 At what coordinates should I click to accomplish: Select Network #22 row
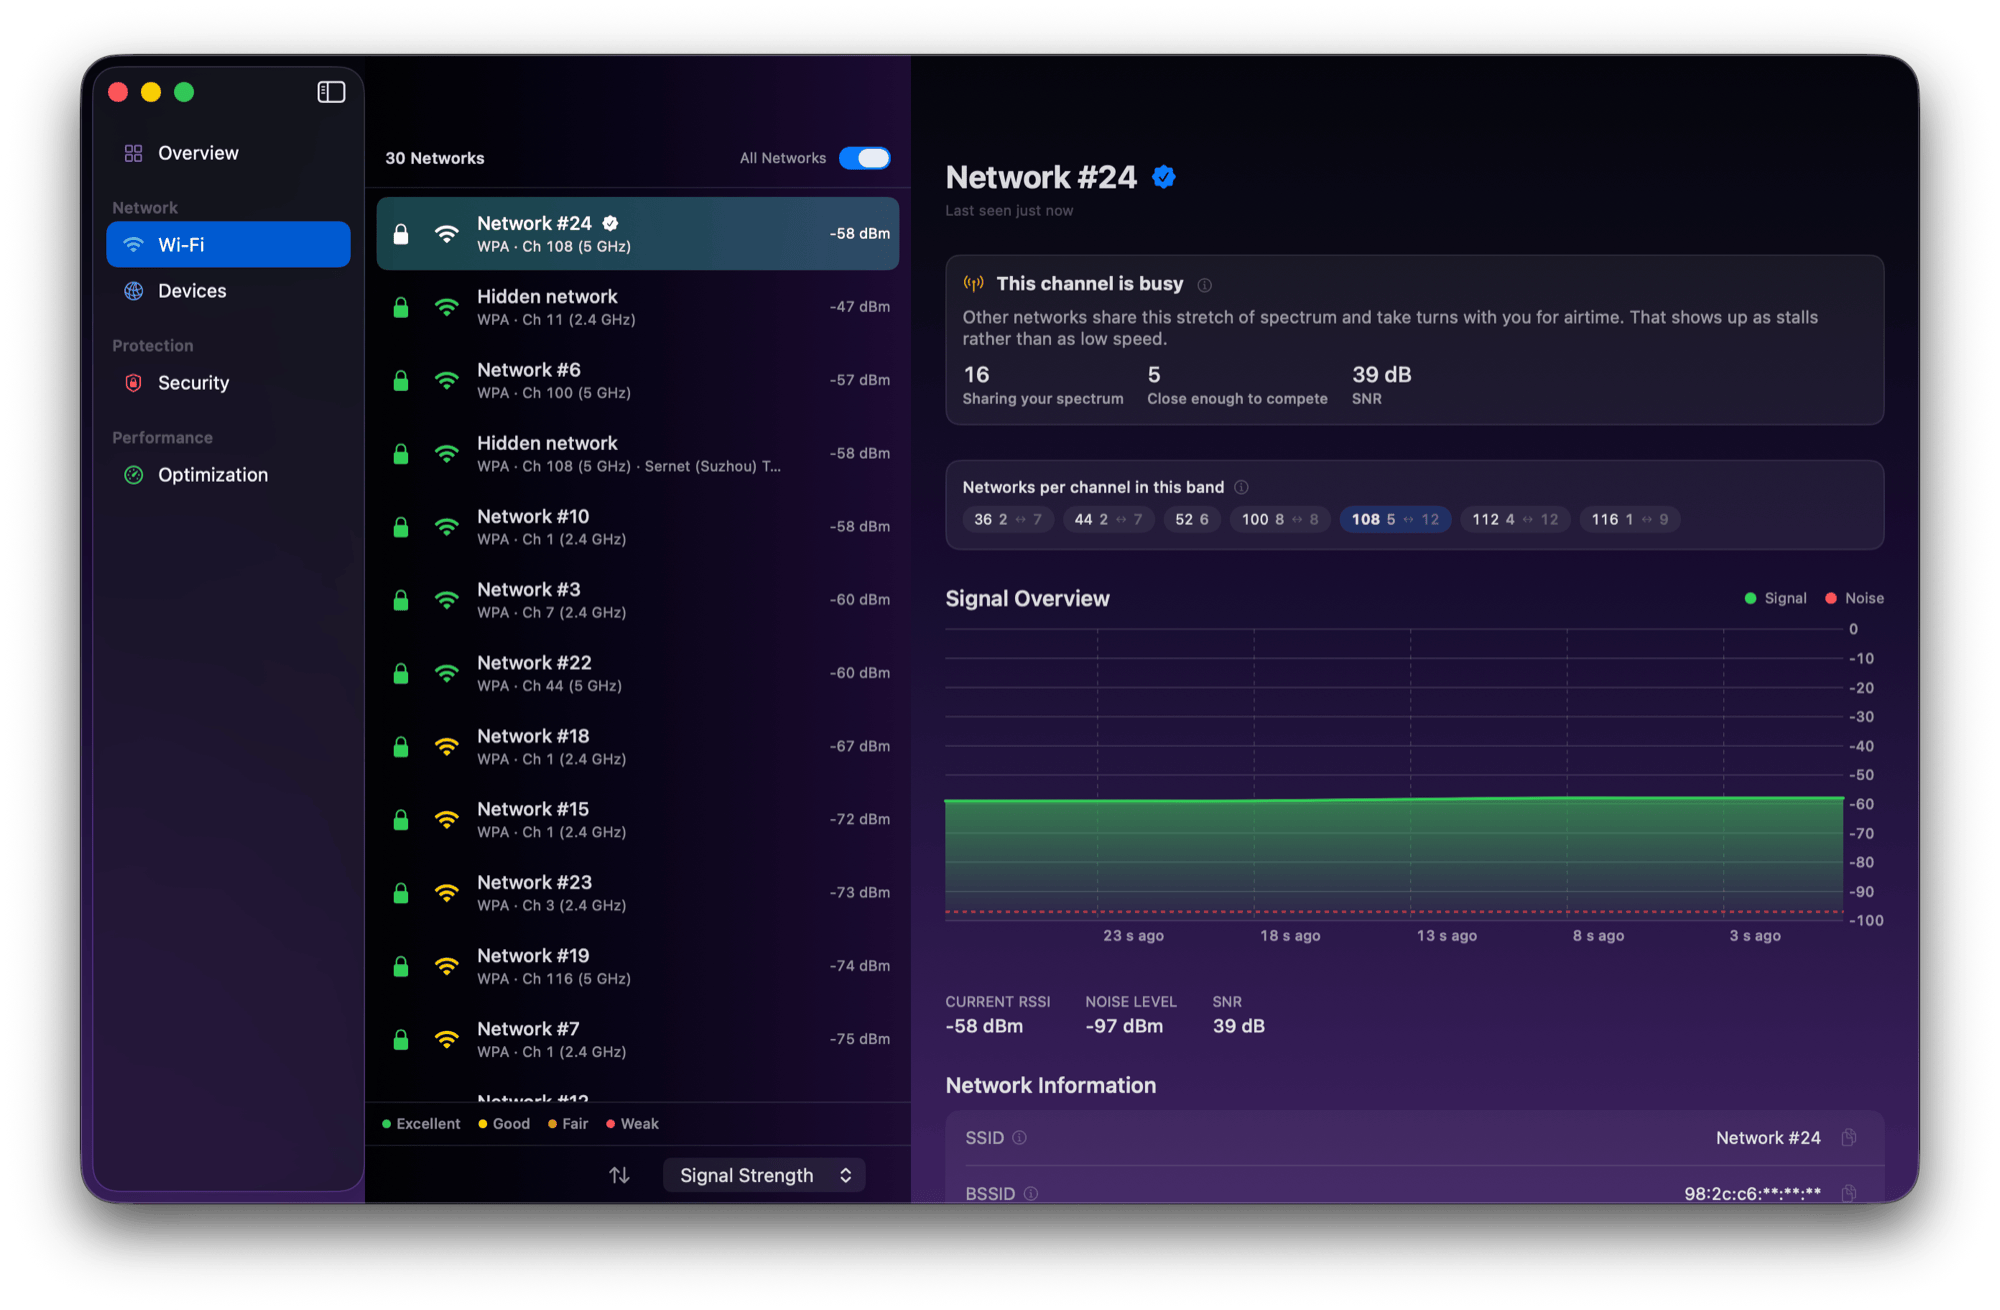638,673
